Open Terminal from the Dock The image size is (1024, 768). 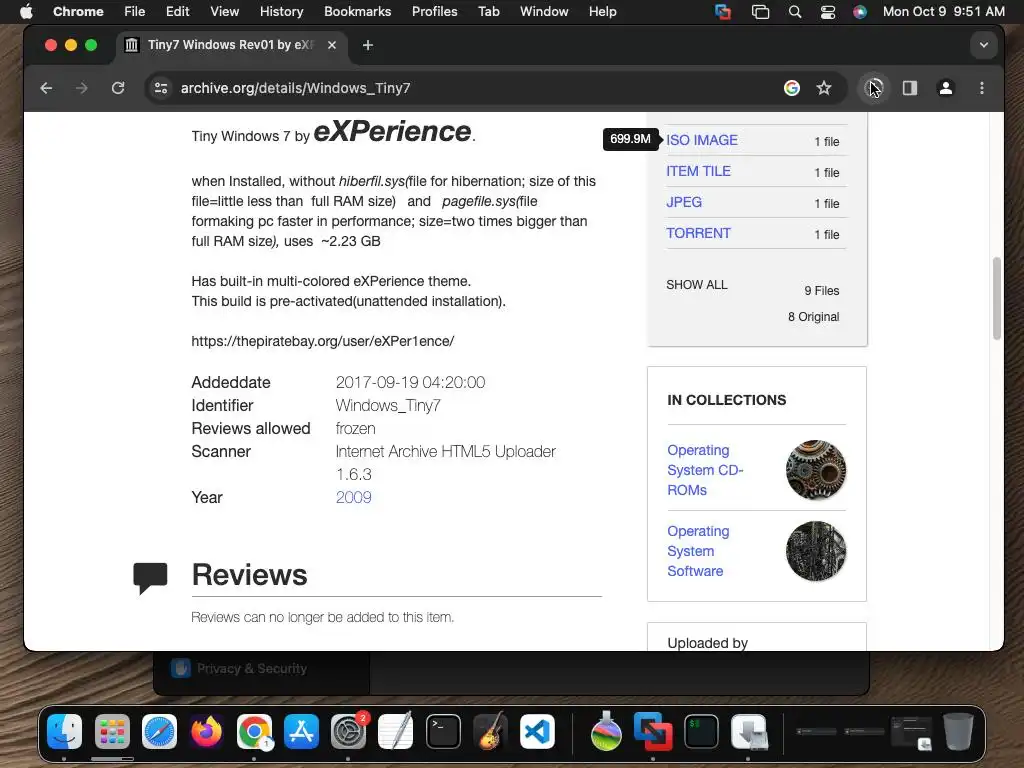click(443, 731)
